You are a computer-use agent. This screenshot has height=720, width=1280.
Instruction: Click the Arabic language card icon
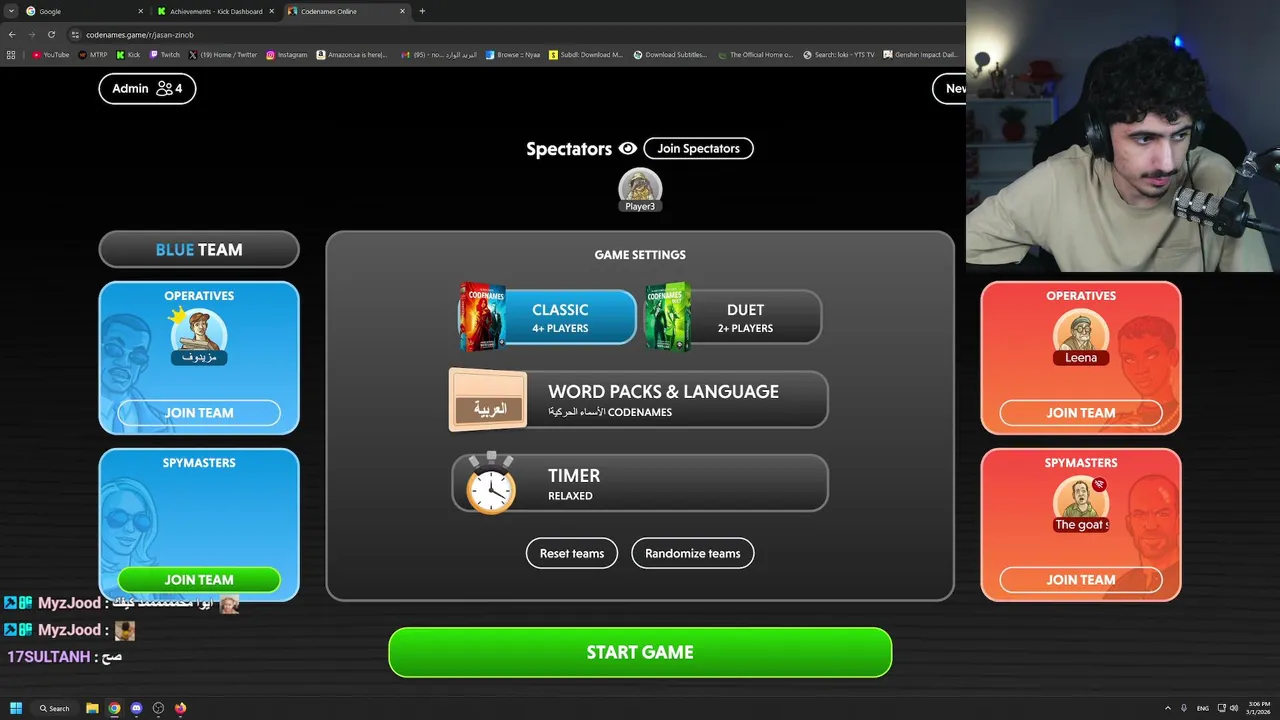click(x=488, y=400)
